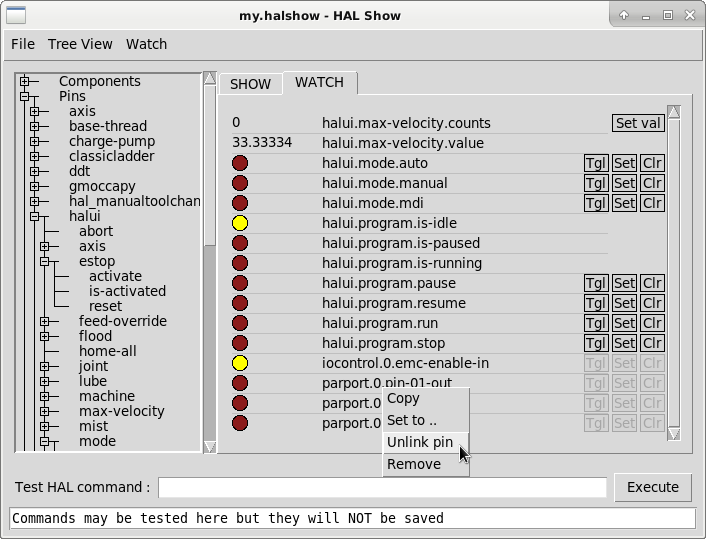Expand the Components tree node

point(24,81)
